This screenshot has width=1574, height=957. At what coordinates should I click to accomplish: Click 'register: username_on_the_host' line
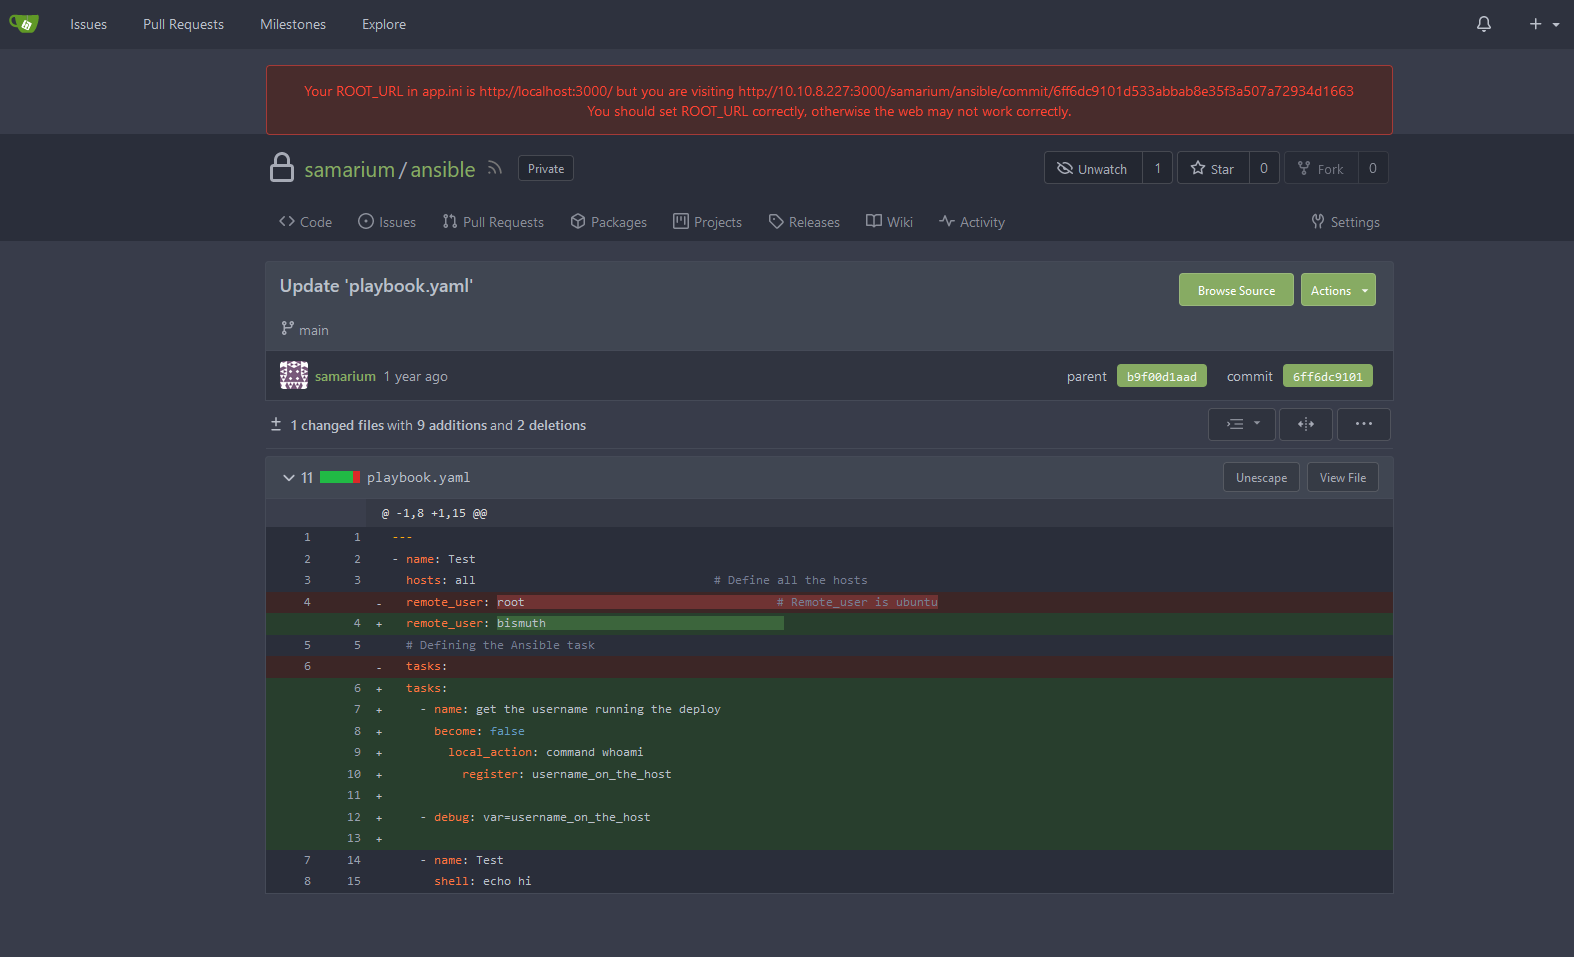829,774
